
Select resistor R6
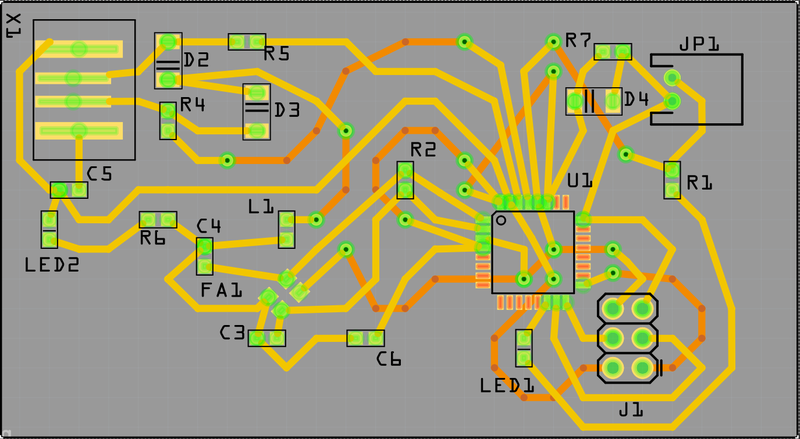pyautogui.click(x=158, y=220)
